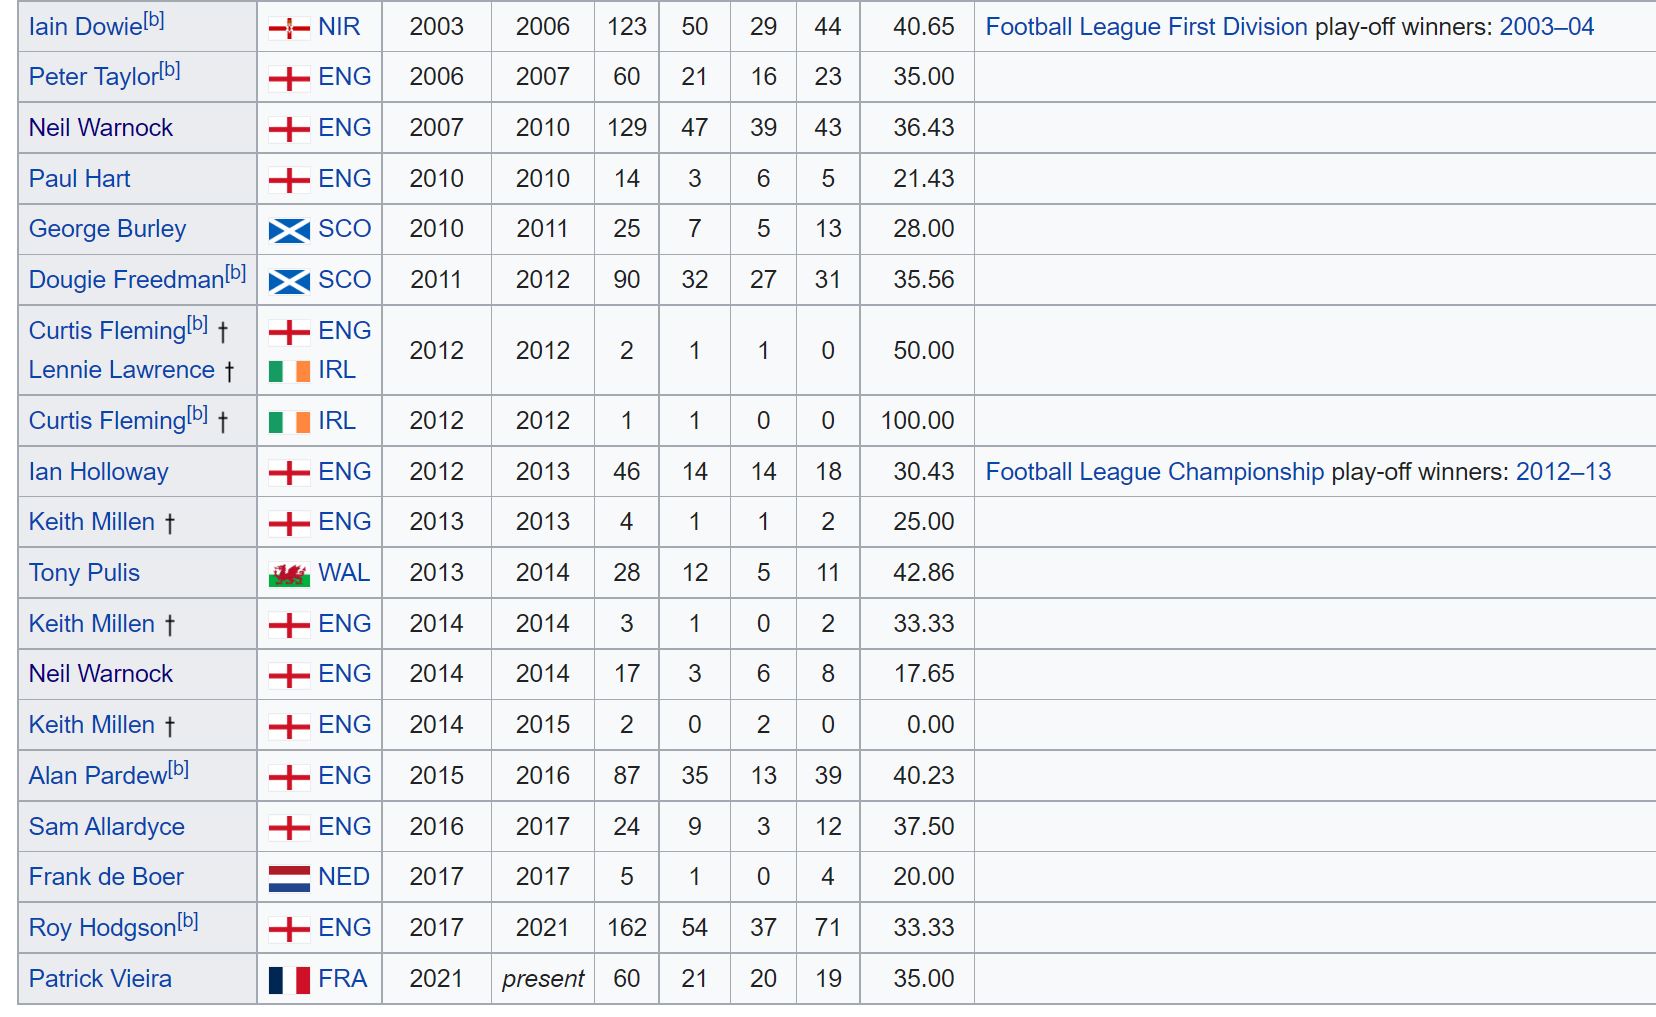Follow the 2012–13 season link
The width and height of the screenshot is (1656, 1017).
1563,472
